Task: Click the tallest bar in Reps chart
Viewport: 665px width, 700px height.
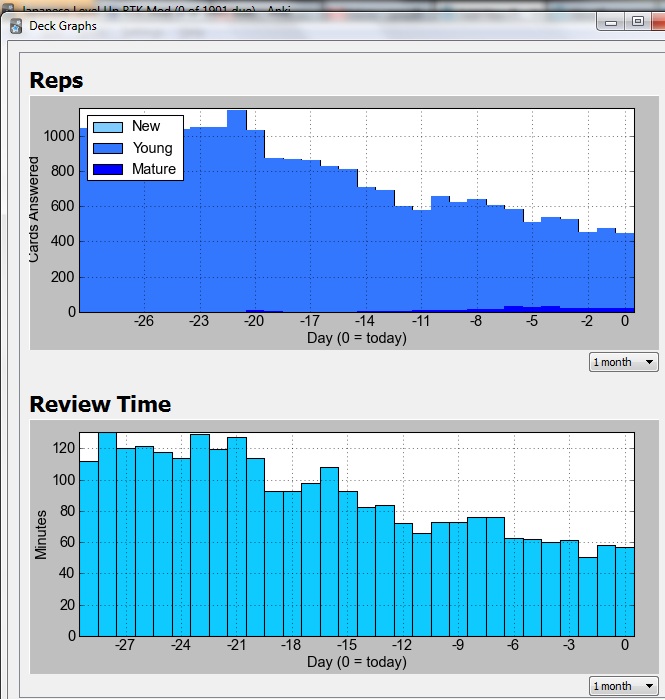Action: pos(237,210)
